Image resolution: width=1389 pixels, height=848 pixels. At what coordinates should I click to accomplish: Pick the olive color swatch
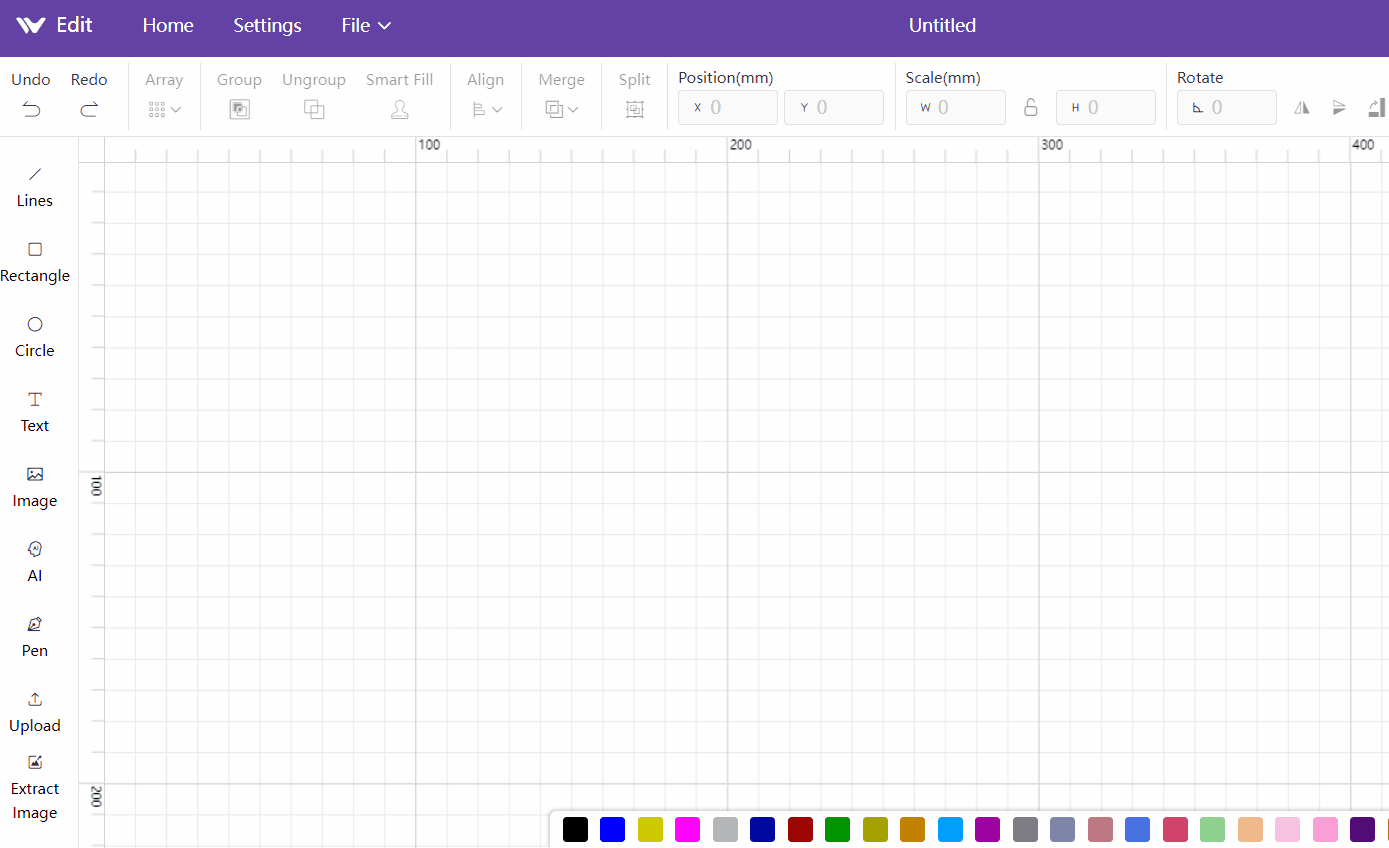tap(875, 829)
